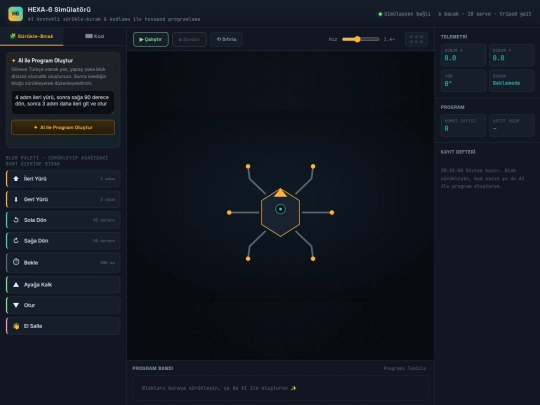
Task: Click the orange heading arrow on robot
Action: coord(280,193)
